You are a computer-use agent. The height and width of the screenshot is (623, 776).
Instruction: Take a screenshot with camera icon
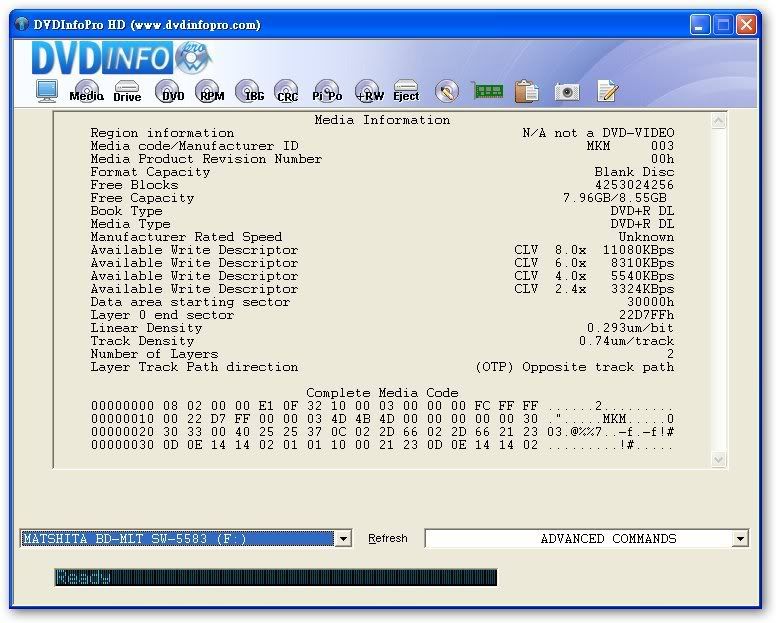pos(567,92)
